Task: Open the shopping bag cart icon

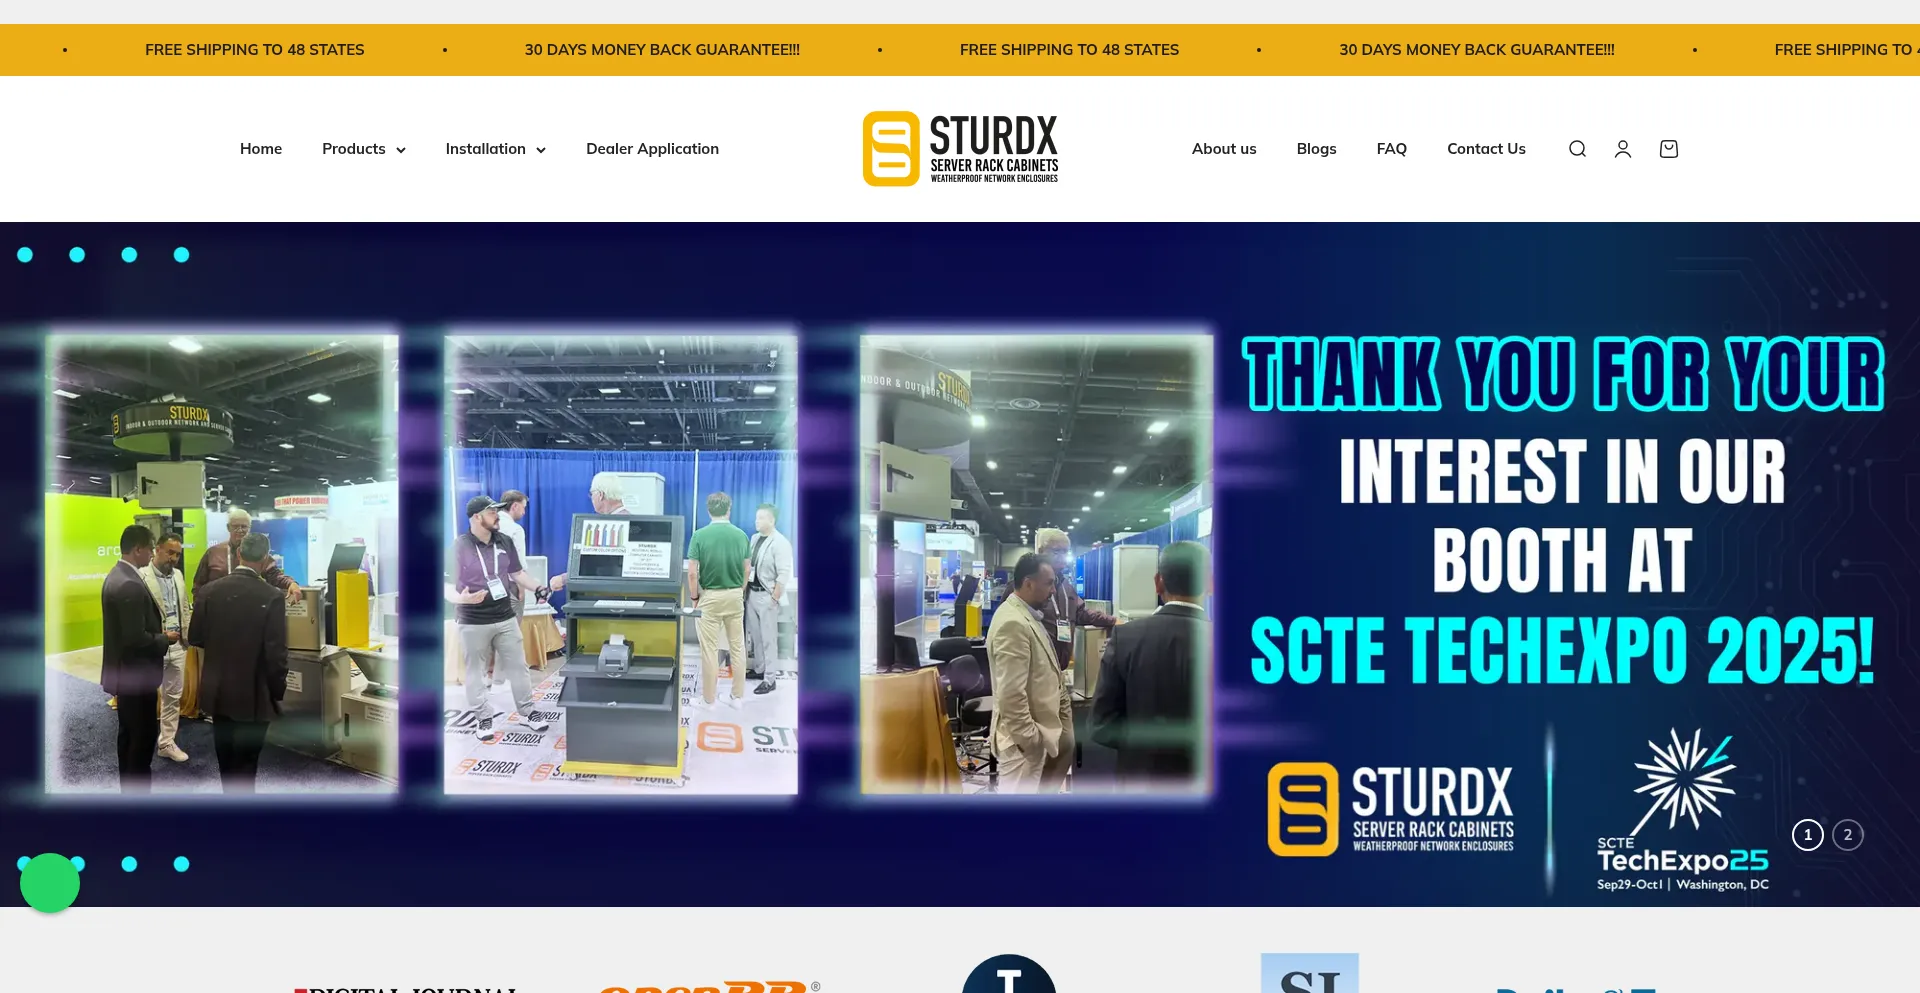Action: [x=1668, y=148]
